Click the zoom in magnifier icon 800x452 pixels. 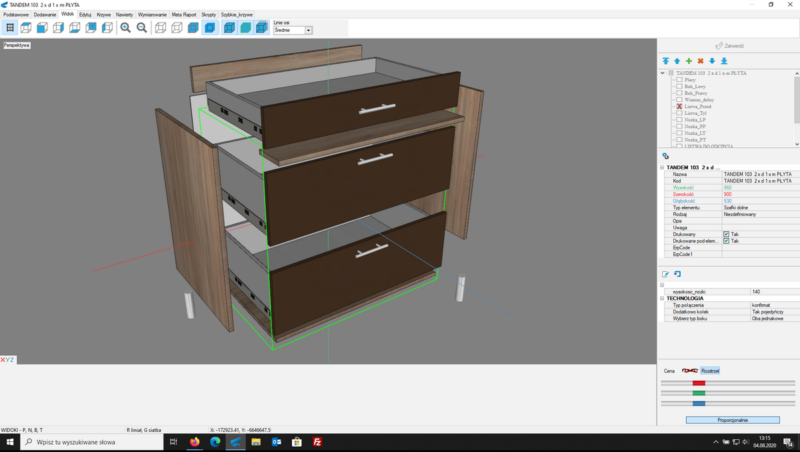point(125,28)
